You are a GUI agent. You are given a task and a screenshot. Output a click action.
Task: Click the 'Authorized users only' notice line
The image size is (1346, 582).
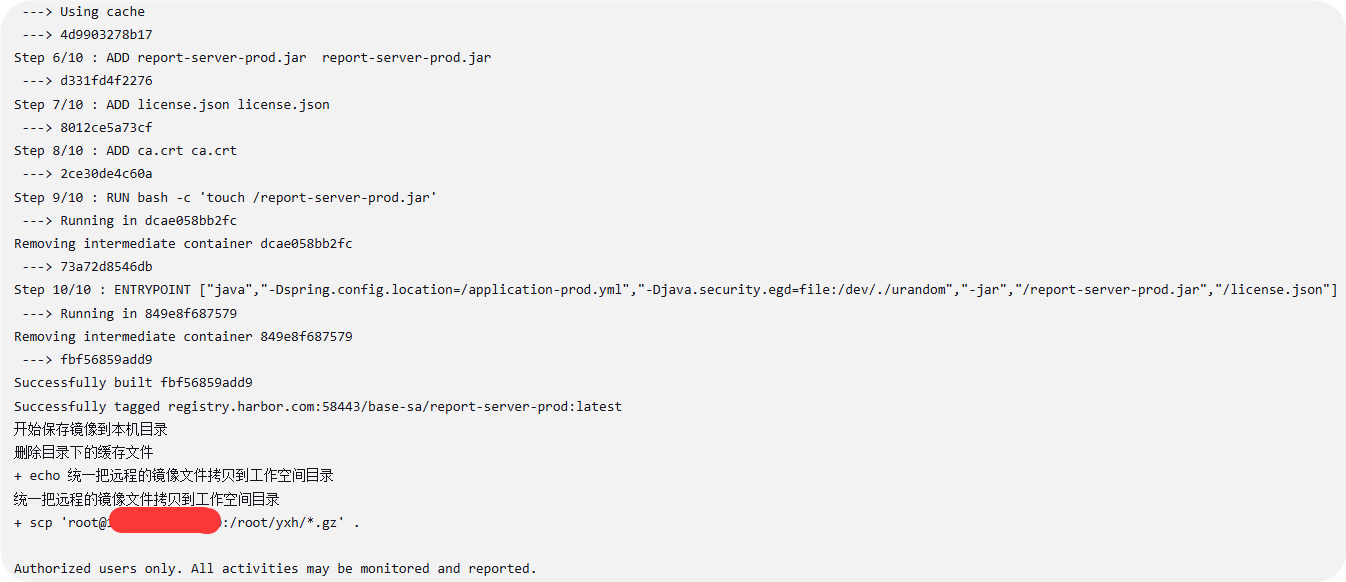(275, 568)
